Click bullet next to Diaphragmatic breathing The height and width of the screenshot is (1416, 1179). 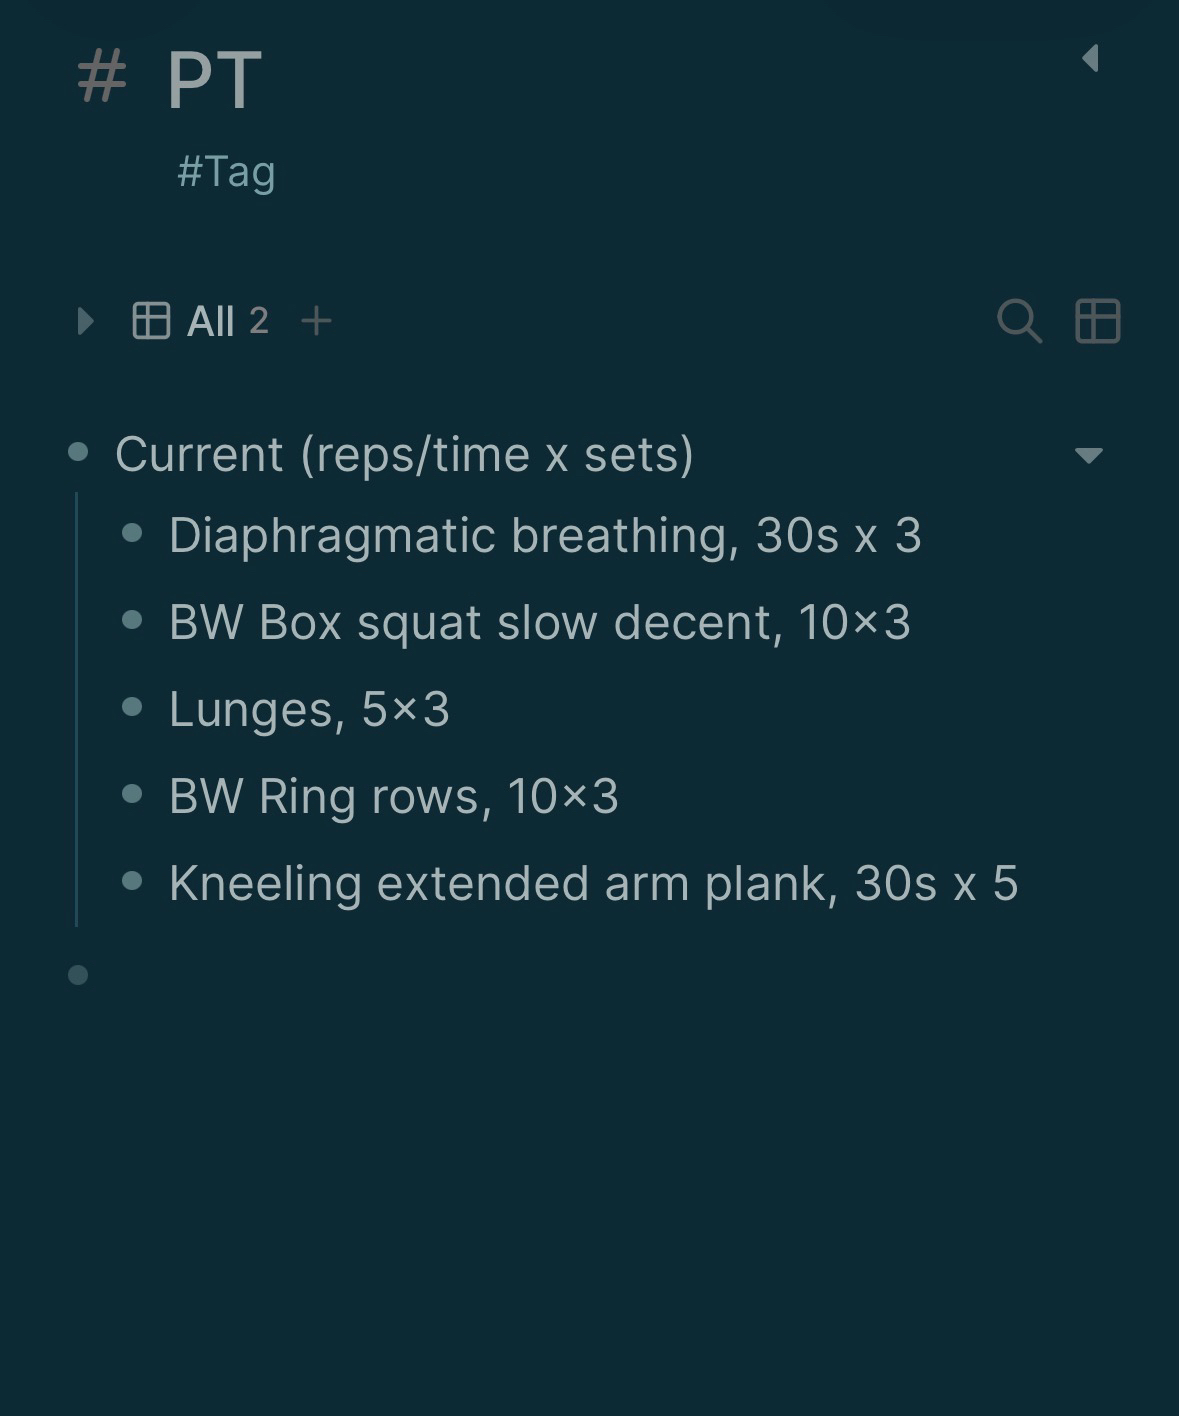[x=132, y=534]
